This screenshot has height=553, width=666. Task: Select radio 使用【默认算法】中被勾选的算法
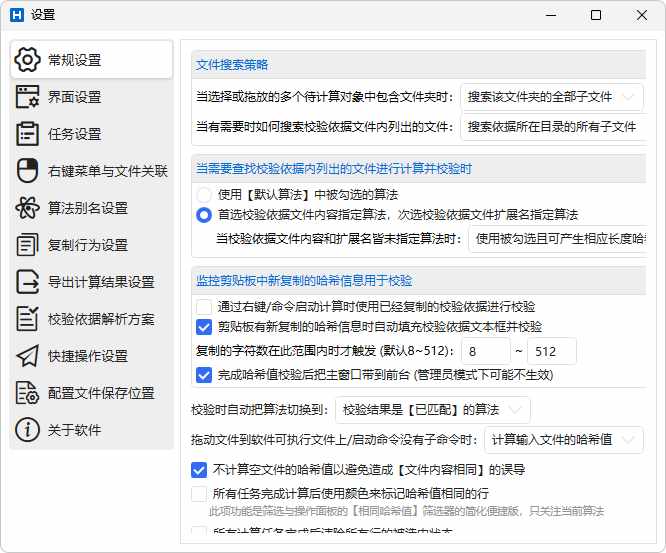pos(204,194)
